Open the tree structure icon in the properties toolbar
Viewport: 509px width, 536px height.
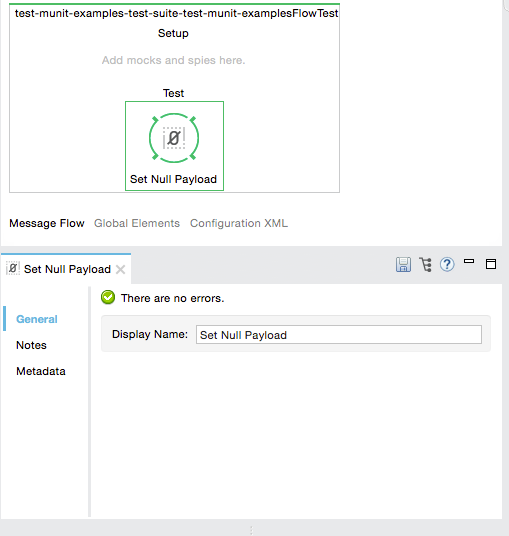tap(425, 265)
